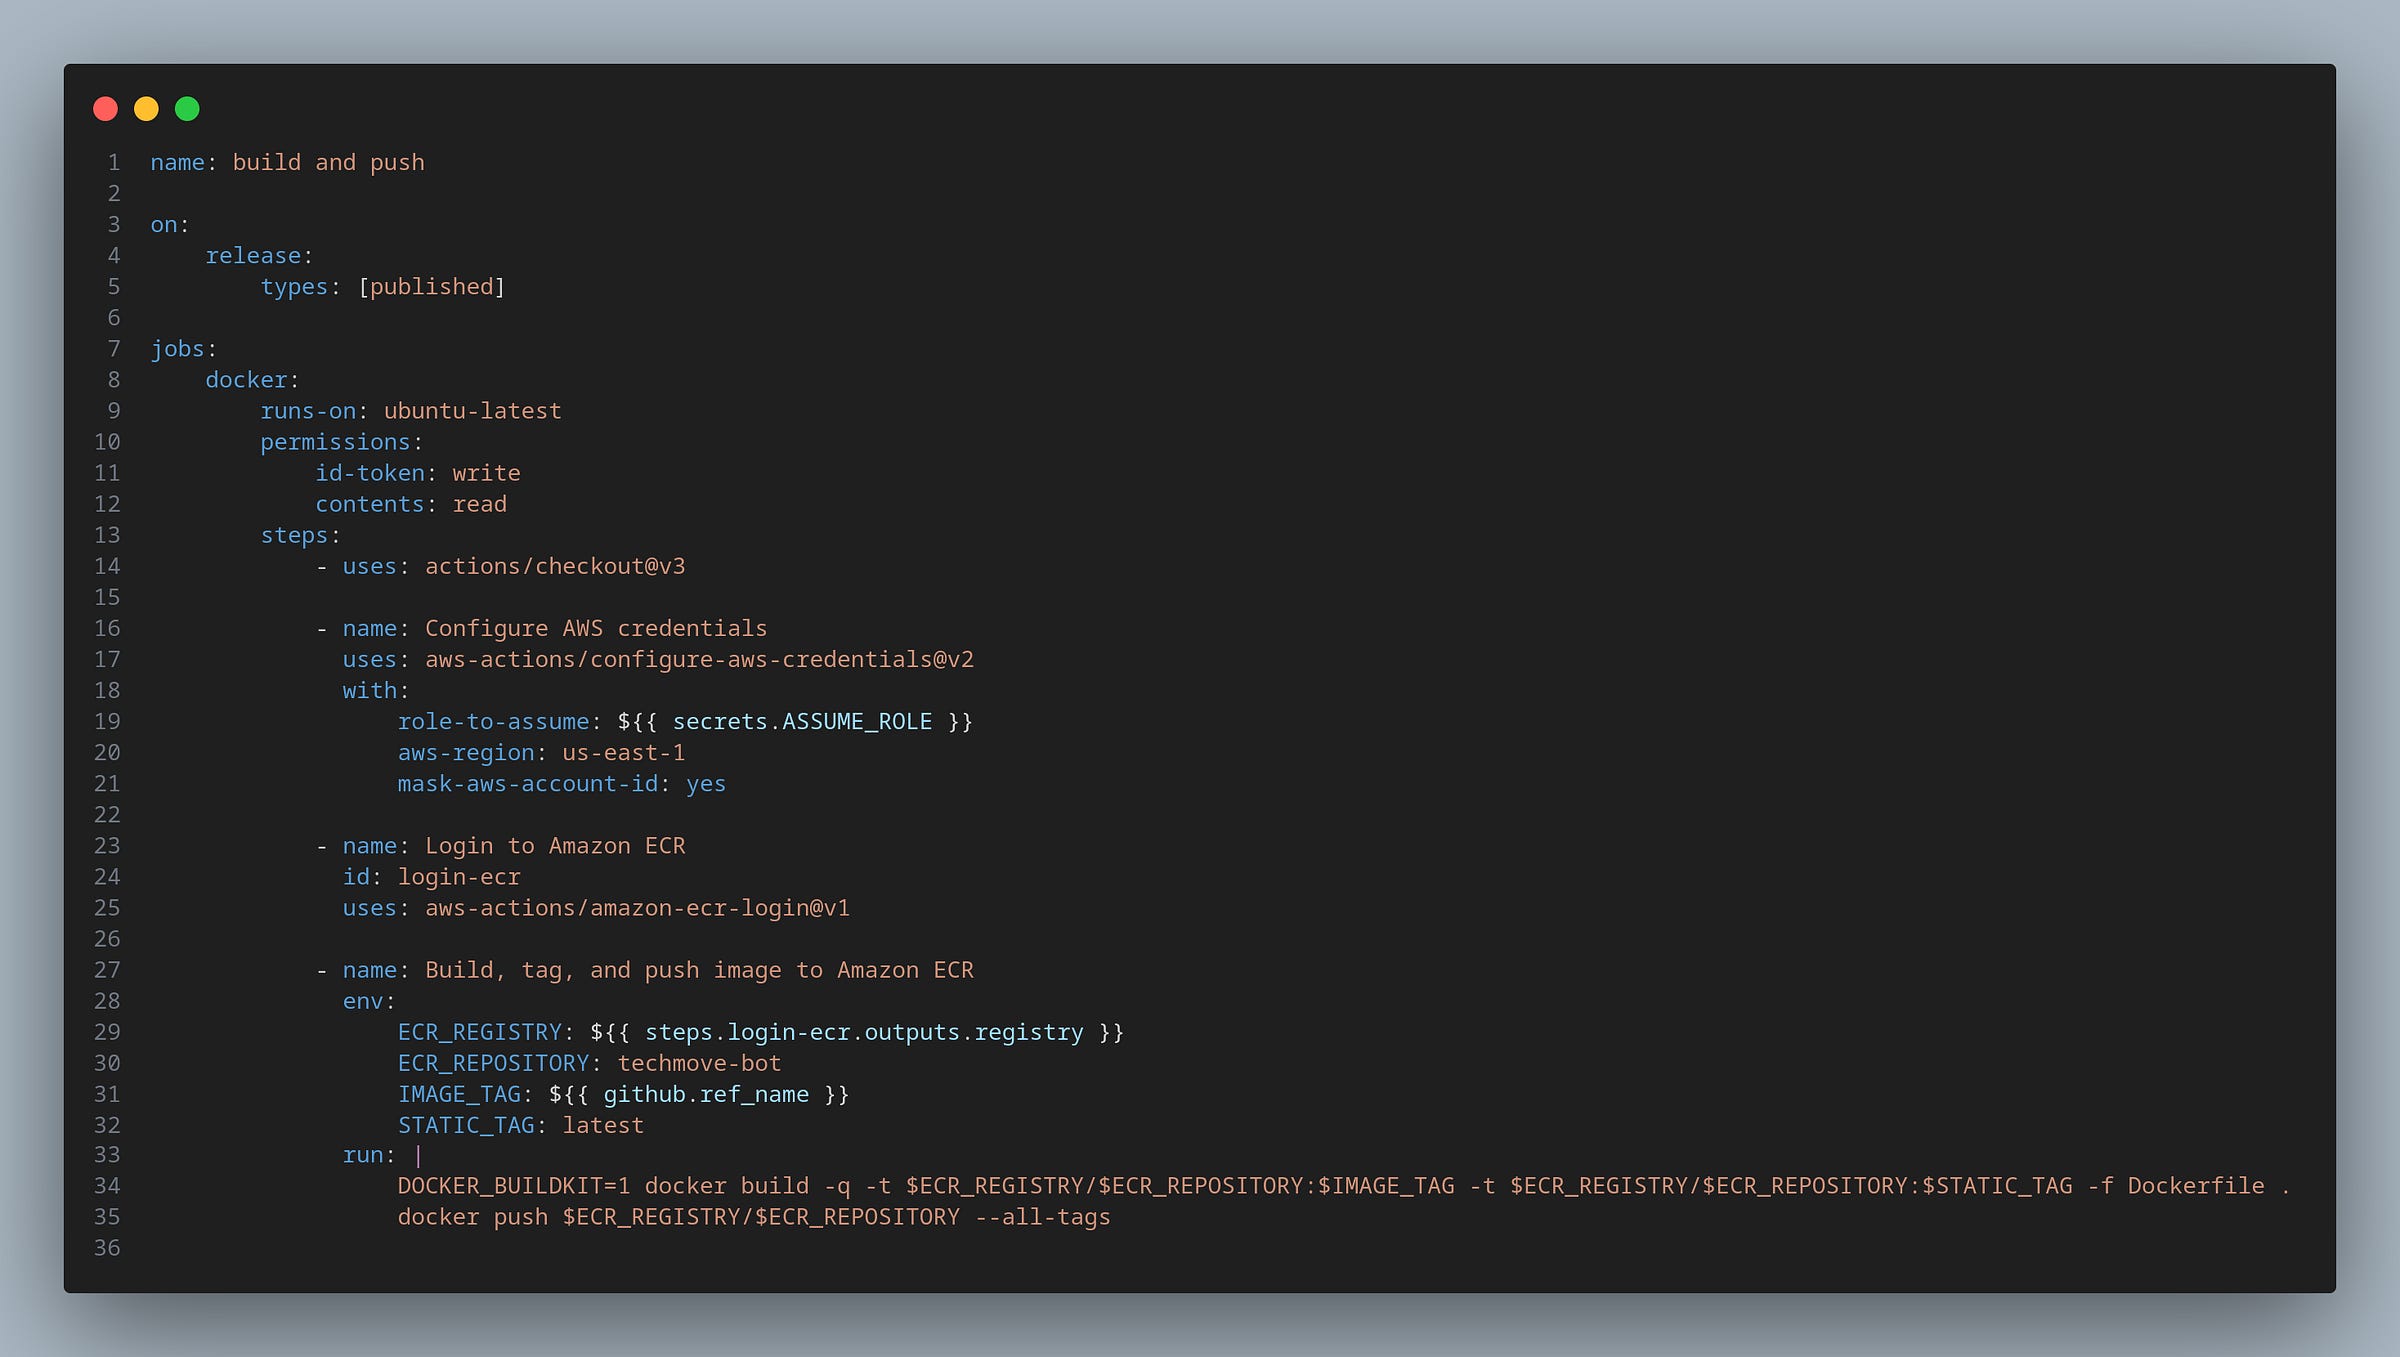The image size is (2400, 1357).
Task: Click 'mask-aws-account-id' key
Action: [x=528, y=783]
